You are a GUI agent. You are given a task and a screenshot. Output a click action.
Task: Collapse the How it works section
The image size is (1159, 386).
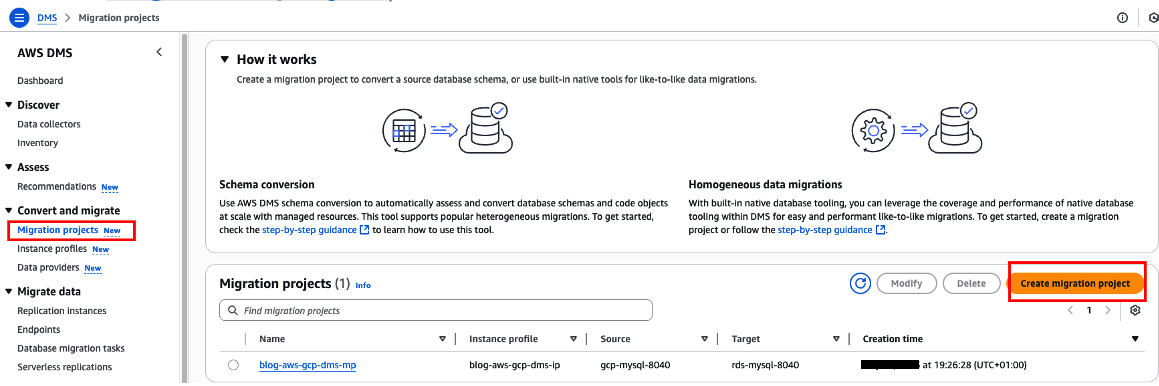click(224, 59)
